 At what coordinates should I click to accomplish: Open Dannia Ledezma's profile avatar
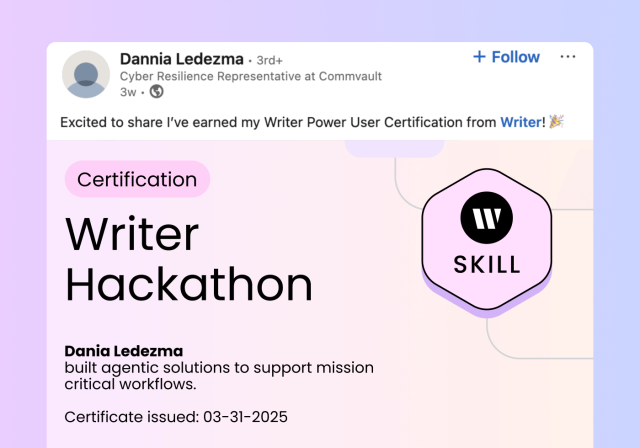pyautogui.click(x=86, y=74)
